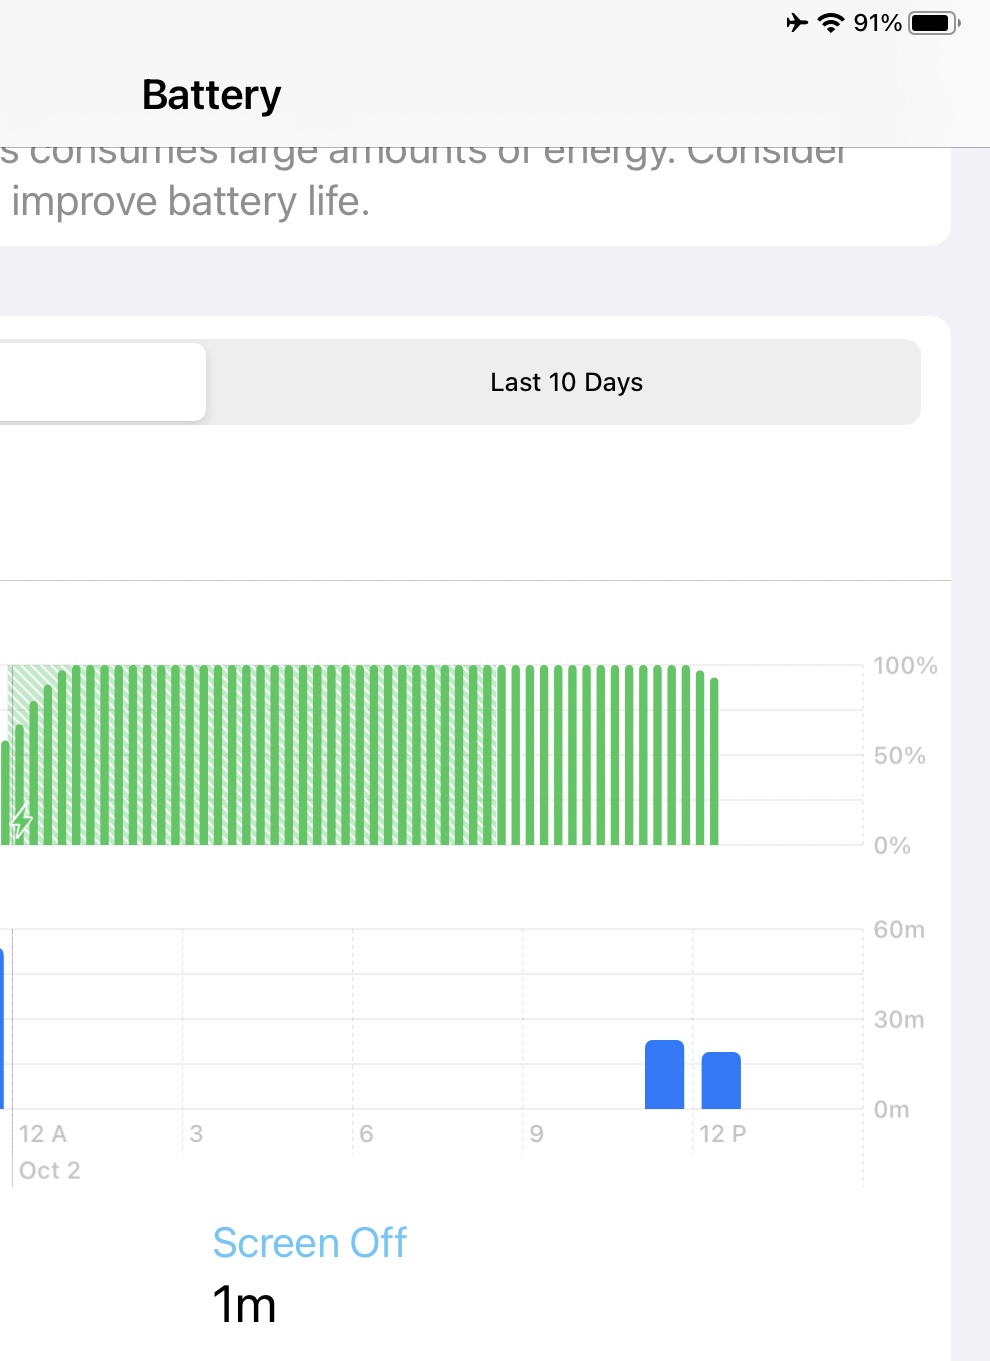990x1361 pixels.
Task: Switch to Last 10 Days tab
Action: (566, 382)
